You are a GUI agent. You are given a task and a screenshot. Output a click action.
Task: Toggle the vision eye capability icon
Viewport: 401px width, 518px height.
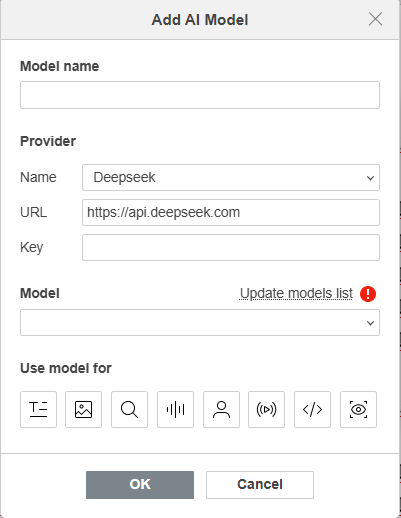(358, 409)
